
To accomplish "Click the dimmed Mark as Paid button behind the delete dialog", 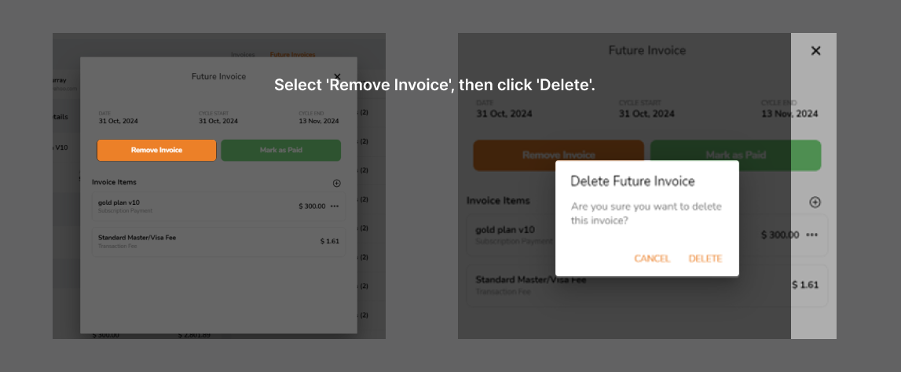I will 736,155.
